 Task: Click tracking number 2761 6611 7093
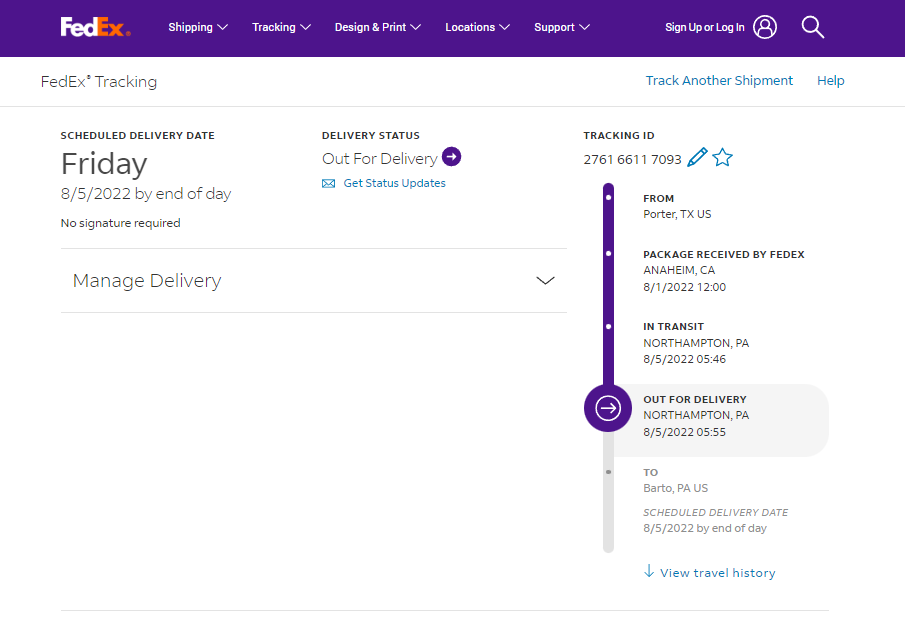tap(632, 159)
